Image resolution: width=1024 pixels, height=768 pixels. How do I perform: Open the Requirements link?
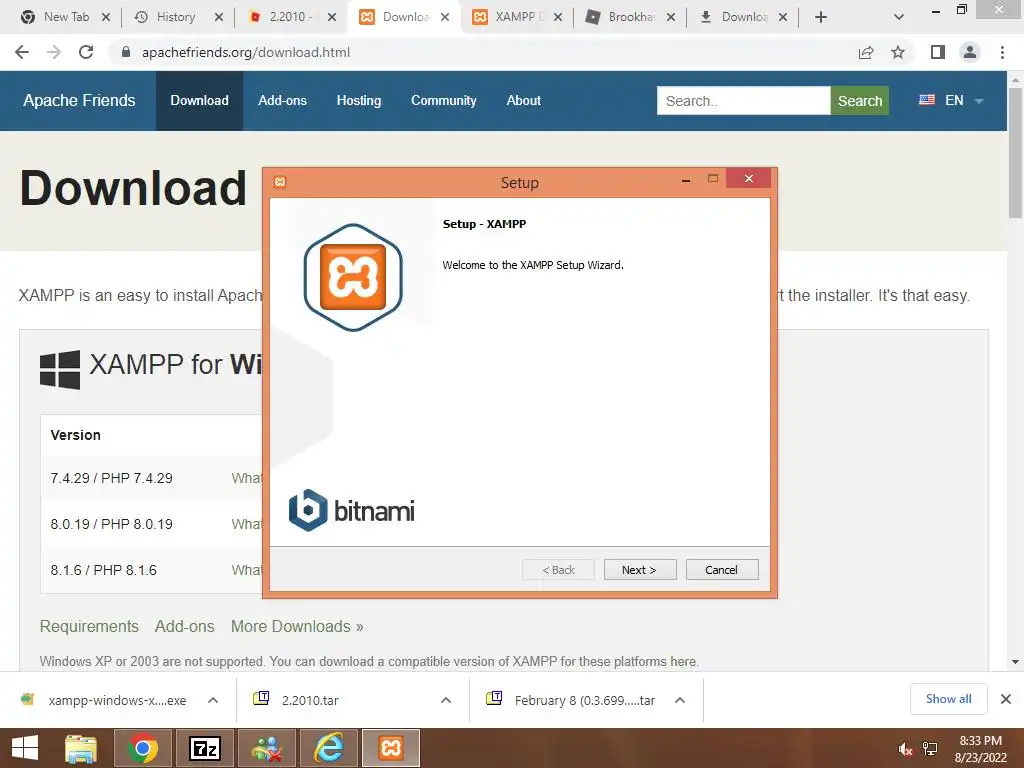(89, 626)
